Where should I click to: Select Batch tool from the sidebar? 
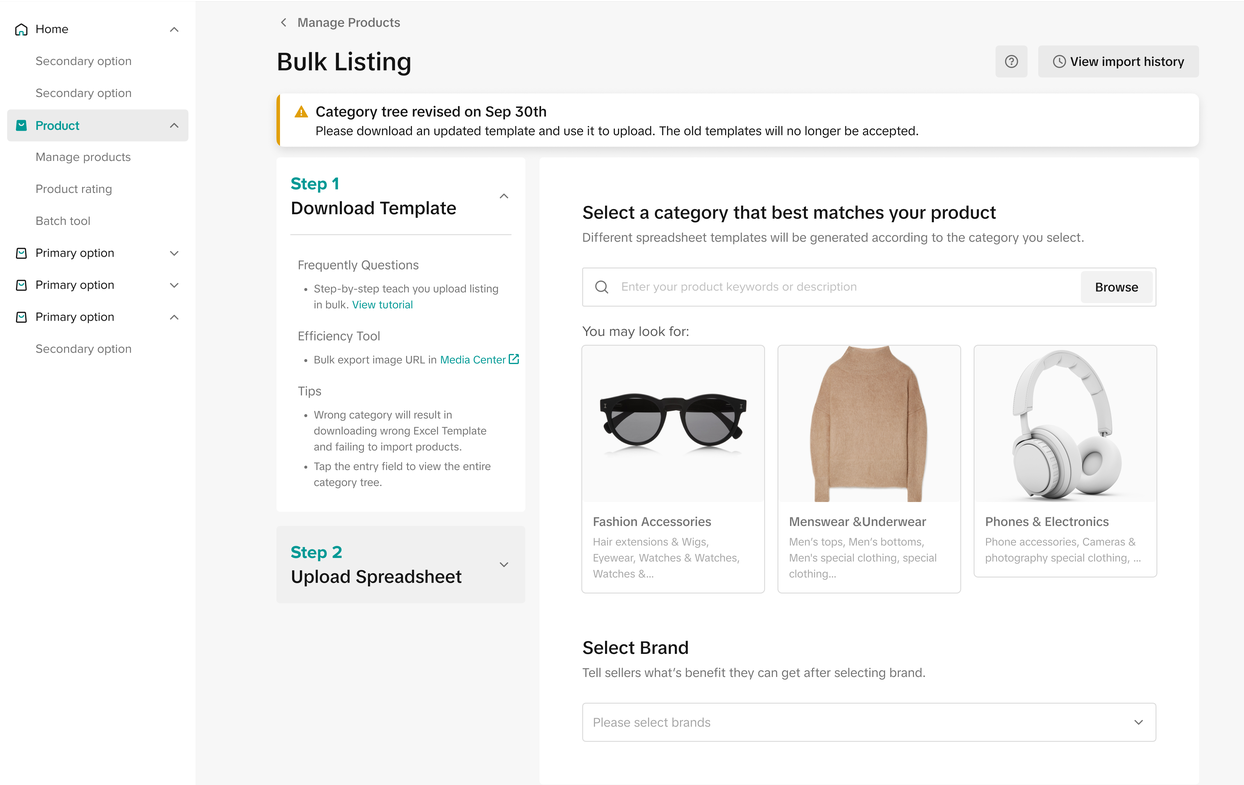coord(63,221)
